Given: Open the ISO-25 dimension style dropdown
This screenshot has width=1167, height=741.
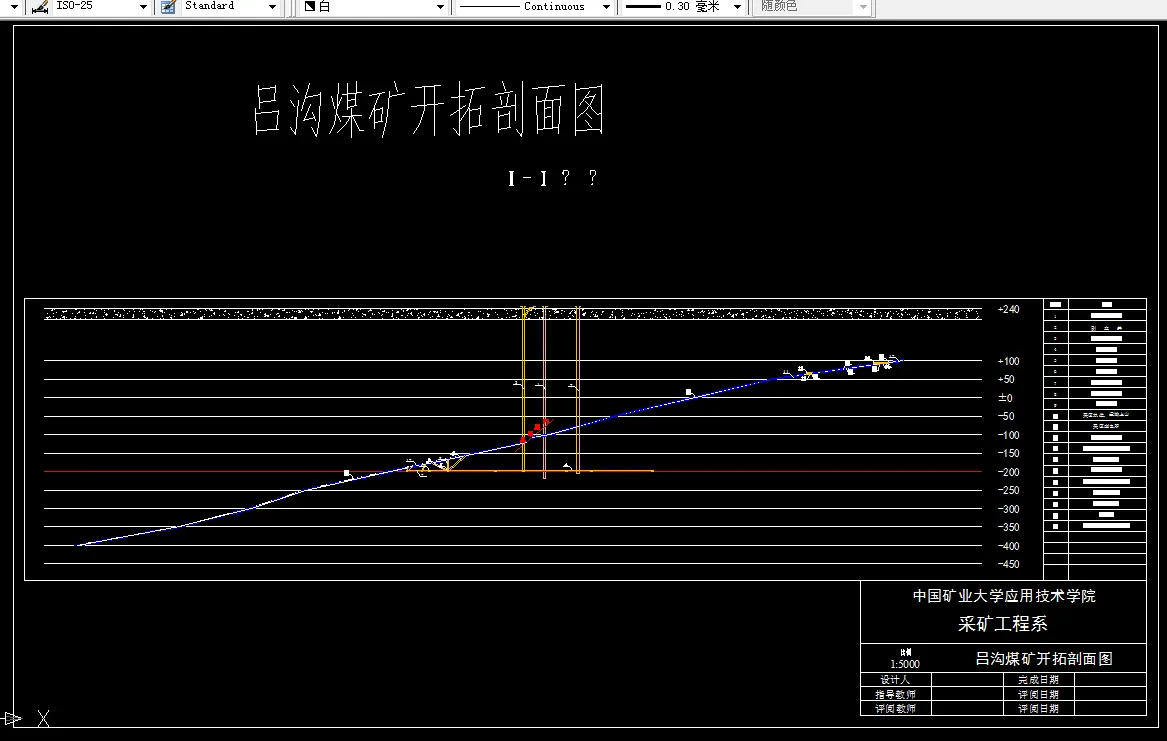Looking at the screenshot, I should 143,7.
